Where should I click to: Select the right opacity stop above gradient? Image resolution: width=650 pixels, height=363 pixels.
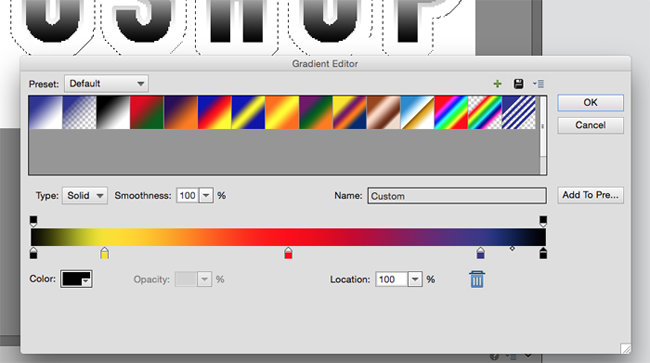tap(543, 221)
